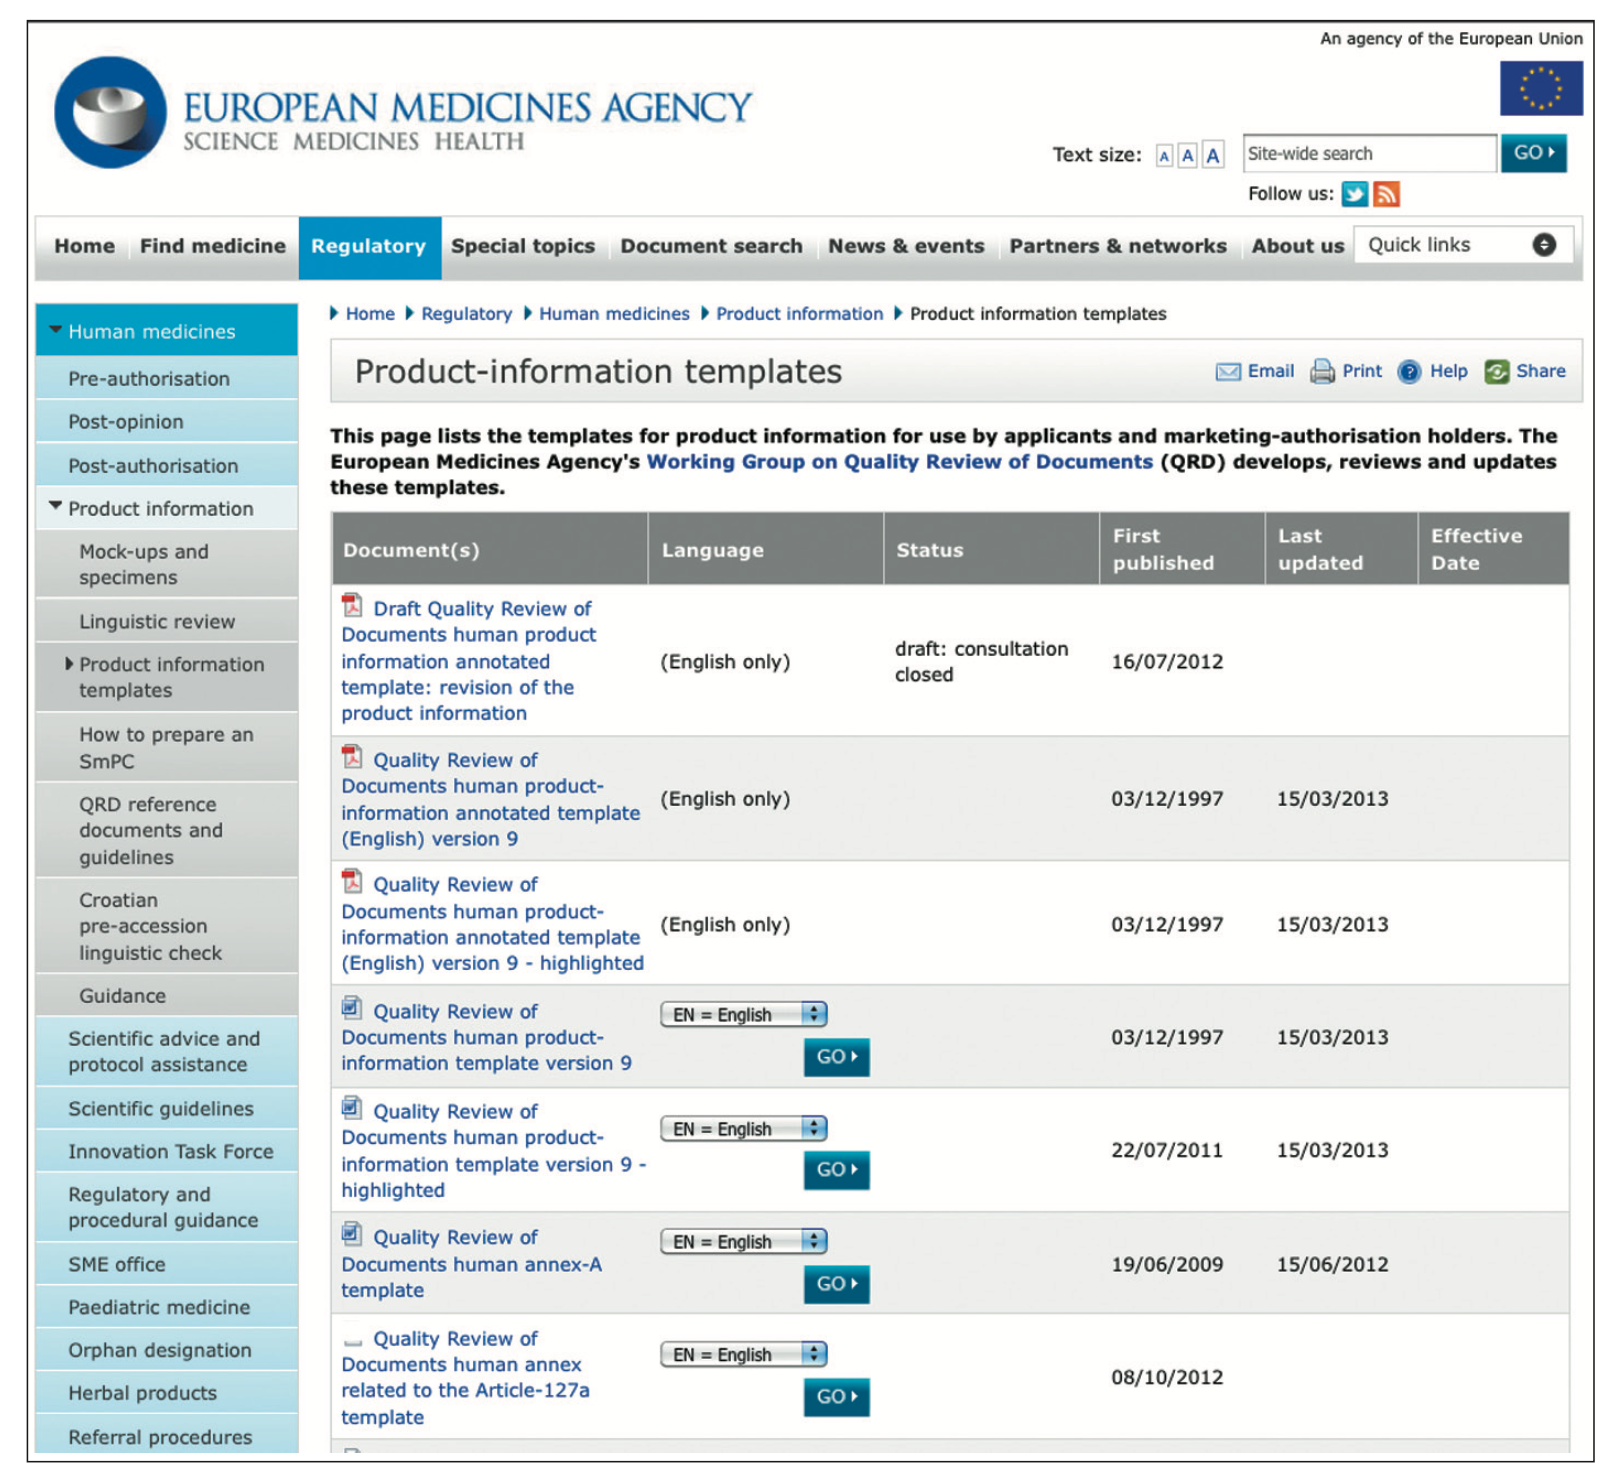Go to Human medicines in the breadcrumb
Image resolution: width=1620 pixels, height=1484 pixels.
click(614, 314)
